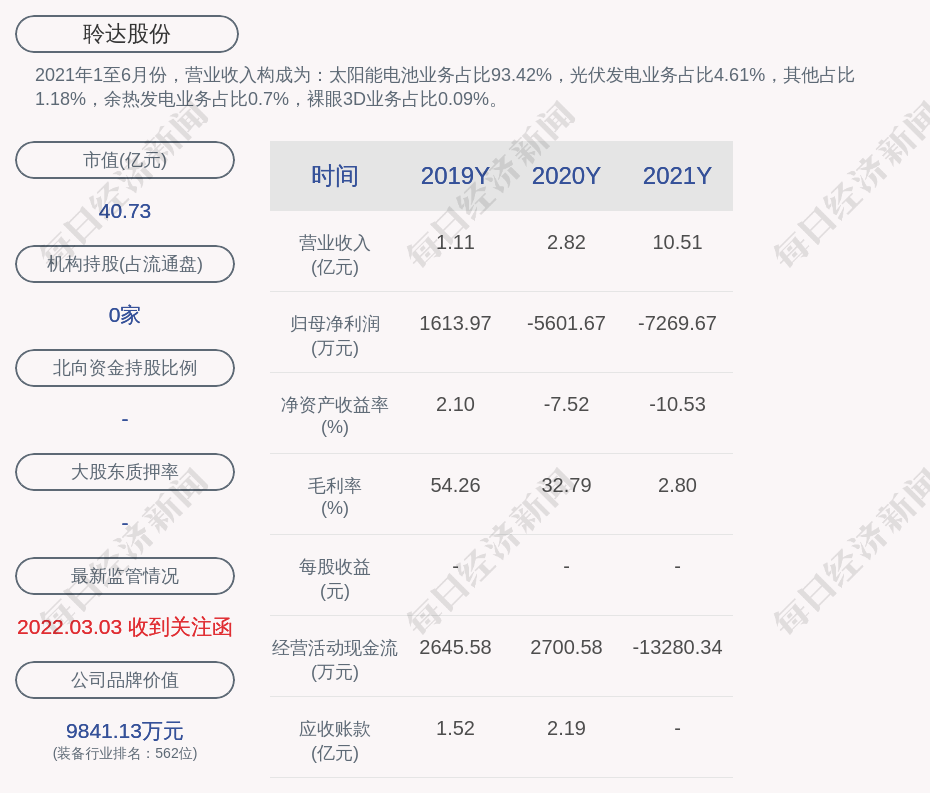Screen dimensions: 930x793
Task: Click market value 40.73
Action: (x=125, y=211)
